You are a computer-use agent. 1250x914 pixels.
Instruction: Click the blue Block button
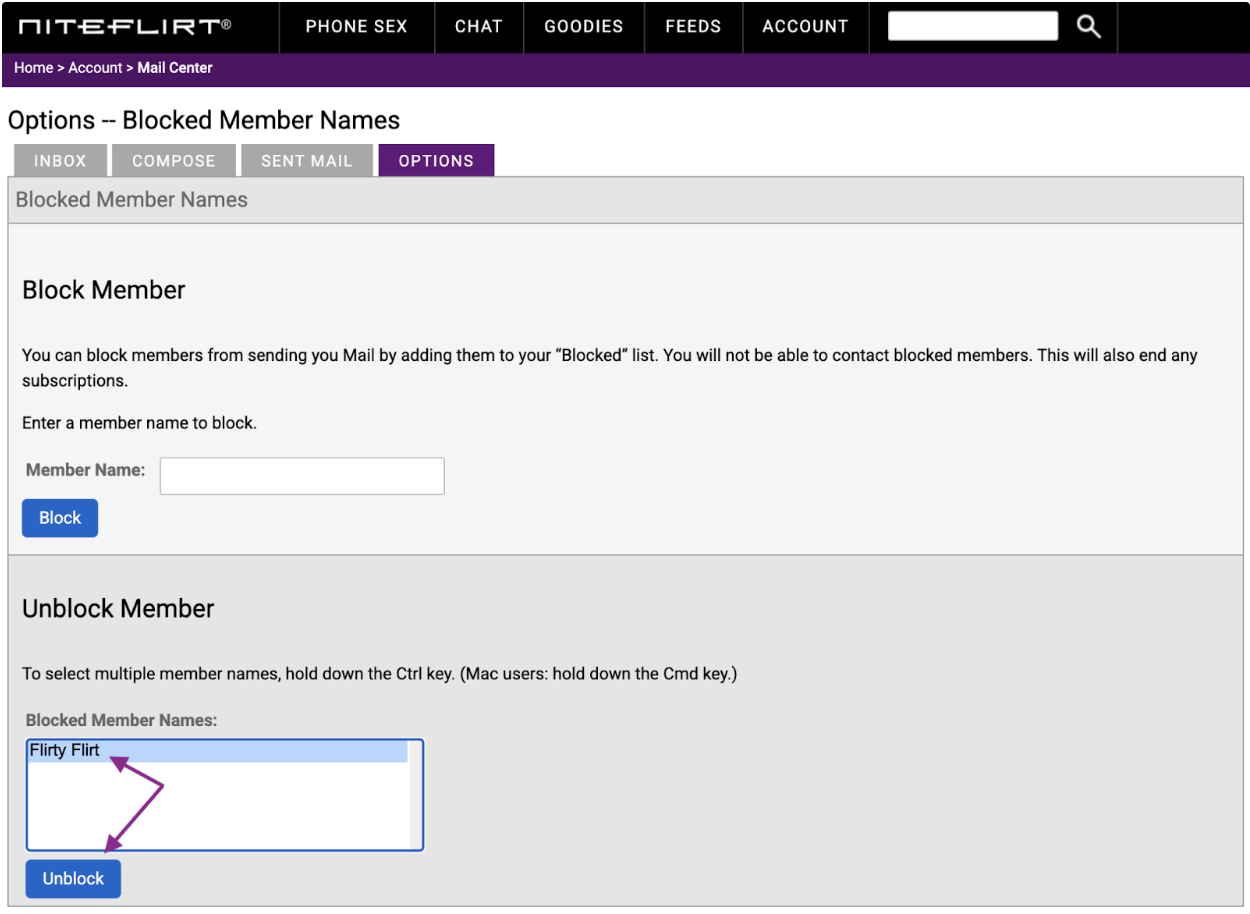click(60, 518)
